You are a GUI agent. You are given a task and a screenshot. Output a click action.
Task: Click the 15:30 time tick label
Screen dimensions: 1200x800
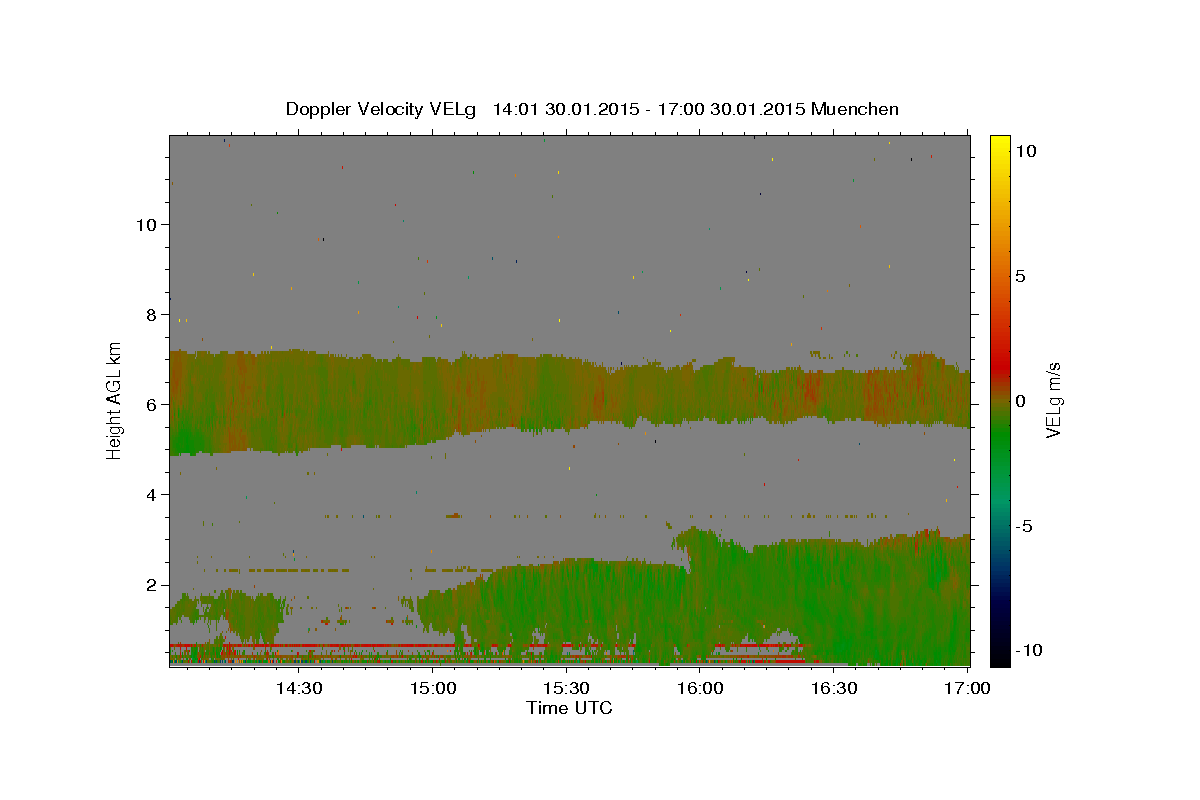coord(567,689)
